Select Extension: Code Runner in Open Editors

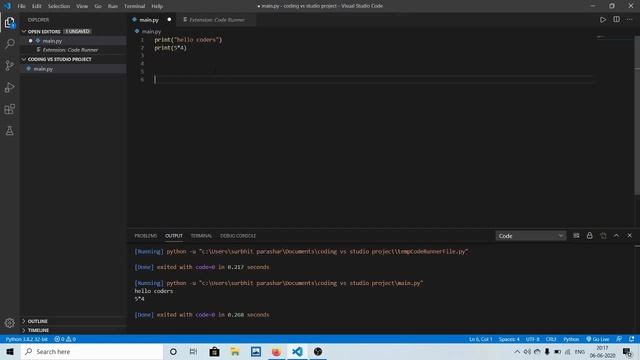[x=73, y=50]
